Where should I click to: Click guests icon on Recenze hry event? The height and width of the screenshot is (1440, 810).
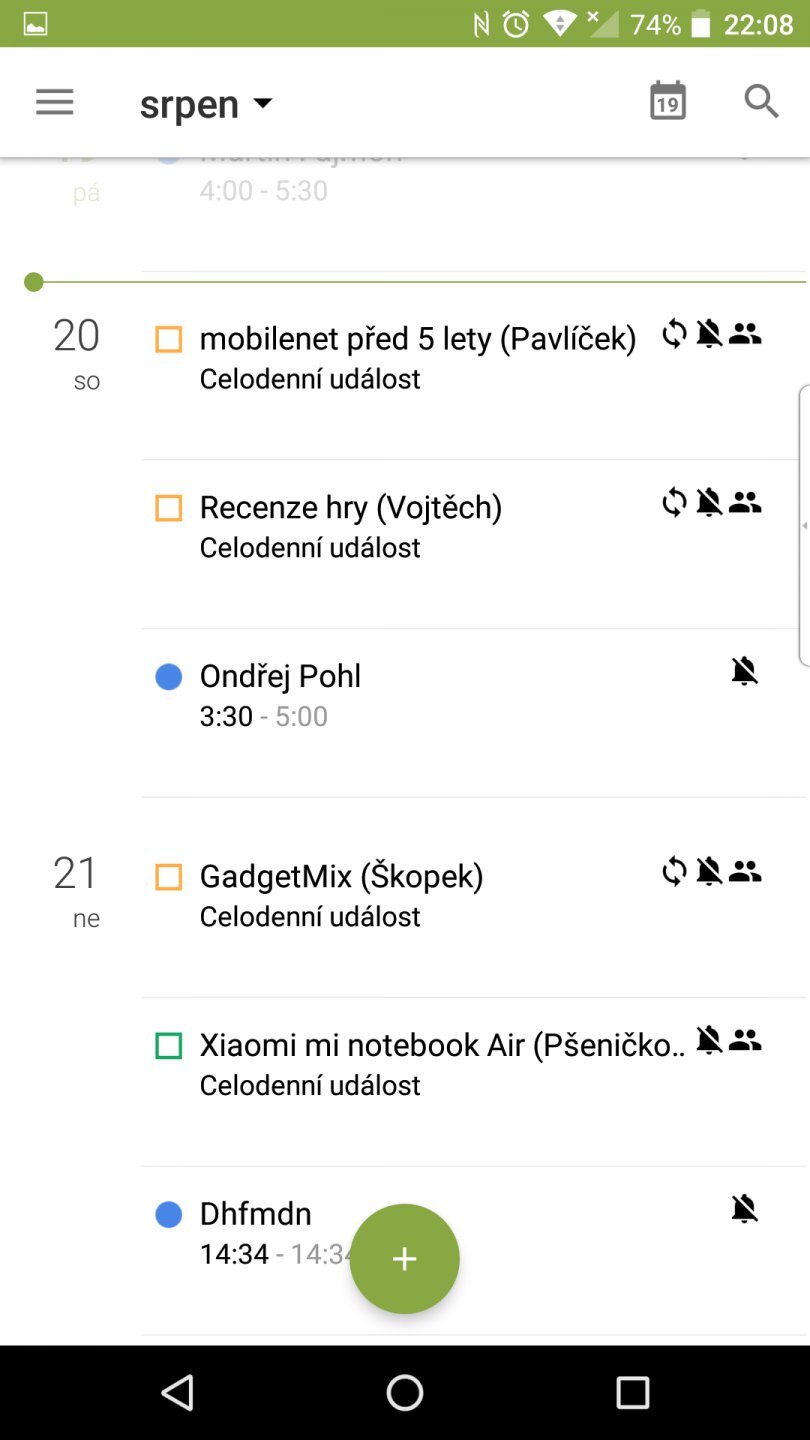point(745,503)
